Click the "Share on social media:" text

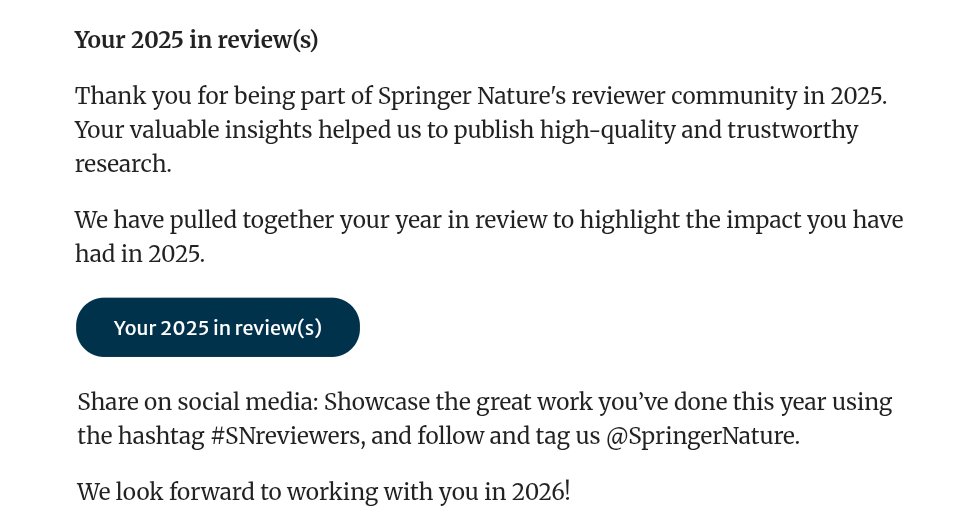click(x=198, y=402)
